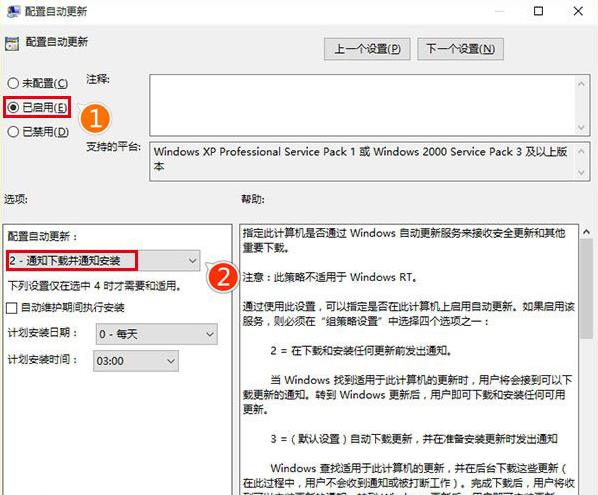Image resolution: width=598 pixels, height=495 pixels.
Task: Click scroll down arrow in 支持的平台 box
Action: [581, 172]
